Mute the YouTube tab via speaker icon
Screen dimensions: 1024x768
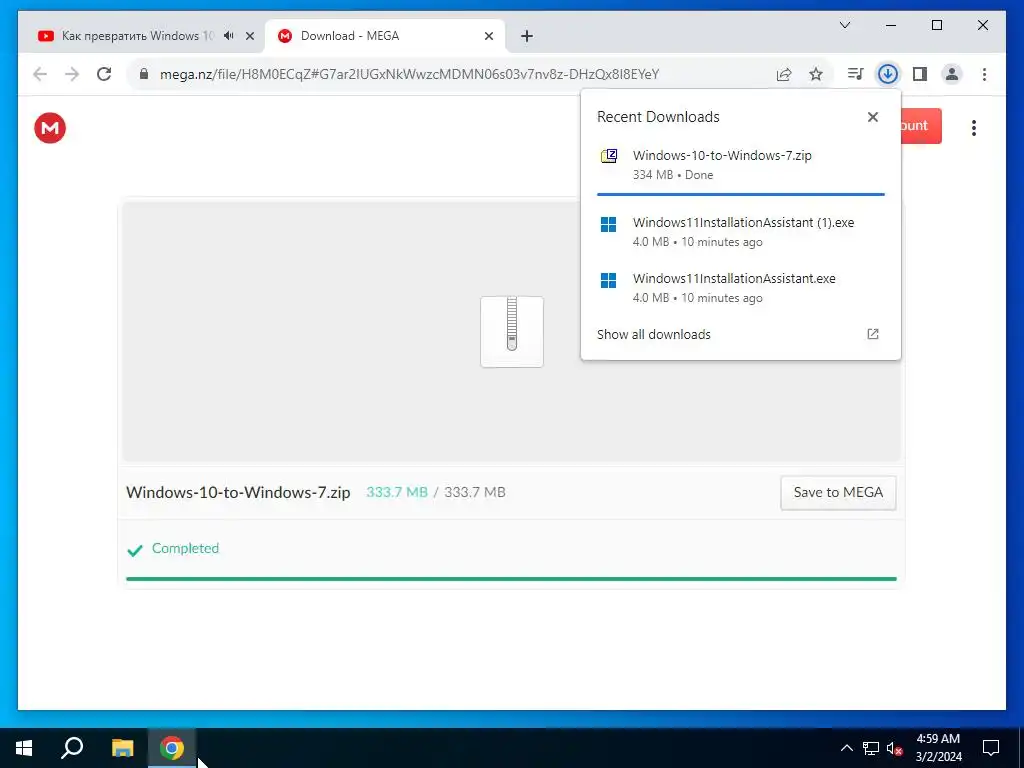[x=229, y=36]
